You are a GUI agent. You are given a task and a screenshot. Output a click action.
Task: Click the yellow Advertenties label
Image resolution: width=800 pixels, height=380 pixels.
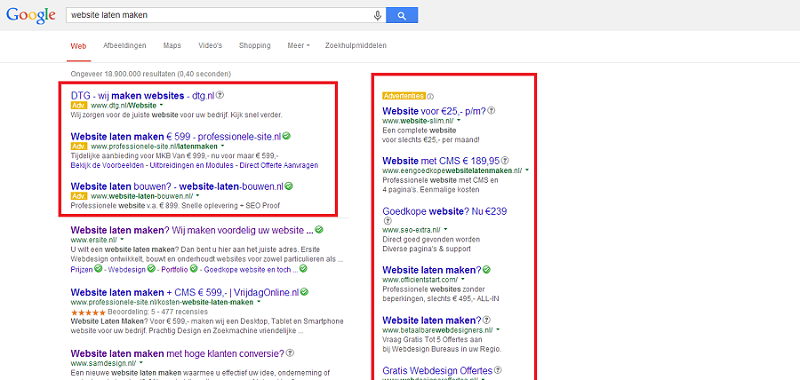pyautogui.click(x=404, y=96)
